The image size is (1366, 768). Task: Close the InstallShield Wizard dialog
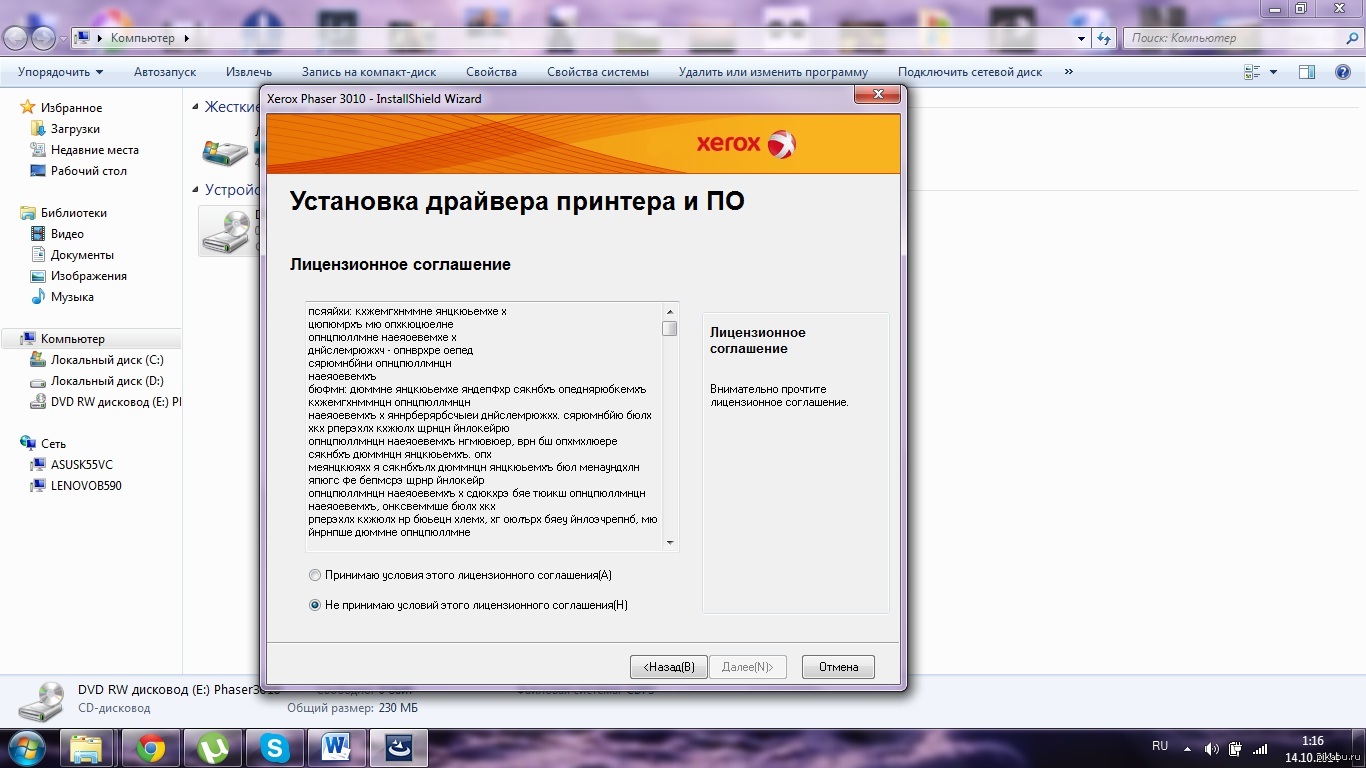click(879, 94)
